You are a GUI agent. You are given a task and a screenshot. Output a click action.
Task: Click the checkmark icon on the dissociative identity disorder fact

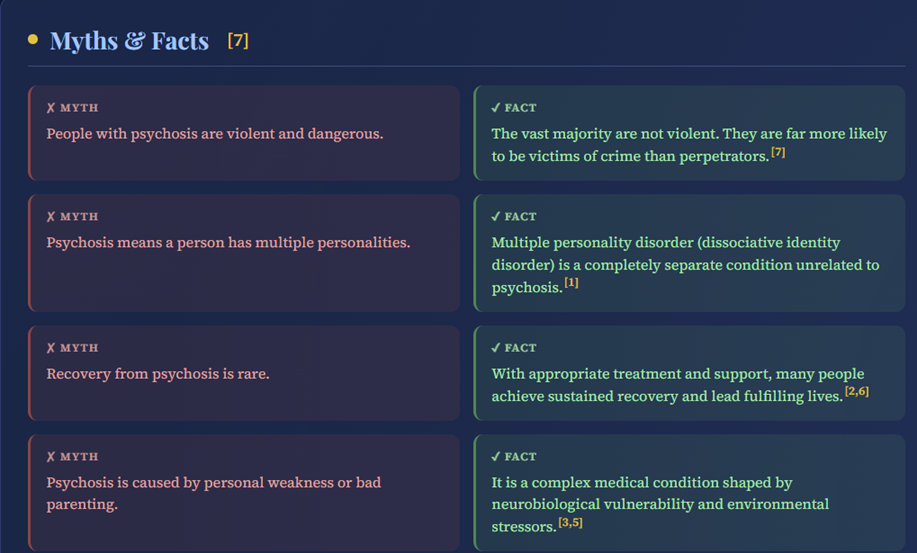[496, 217]
